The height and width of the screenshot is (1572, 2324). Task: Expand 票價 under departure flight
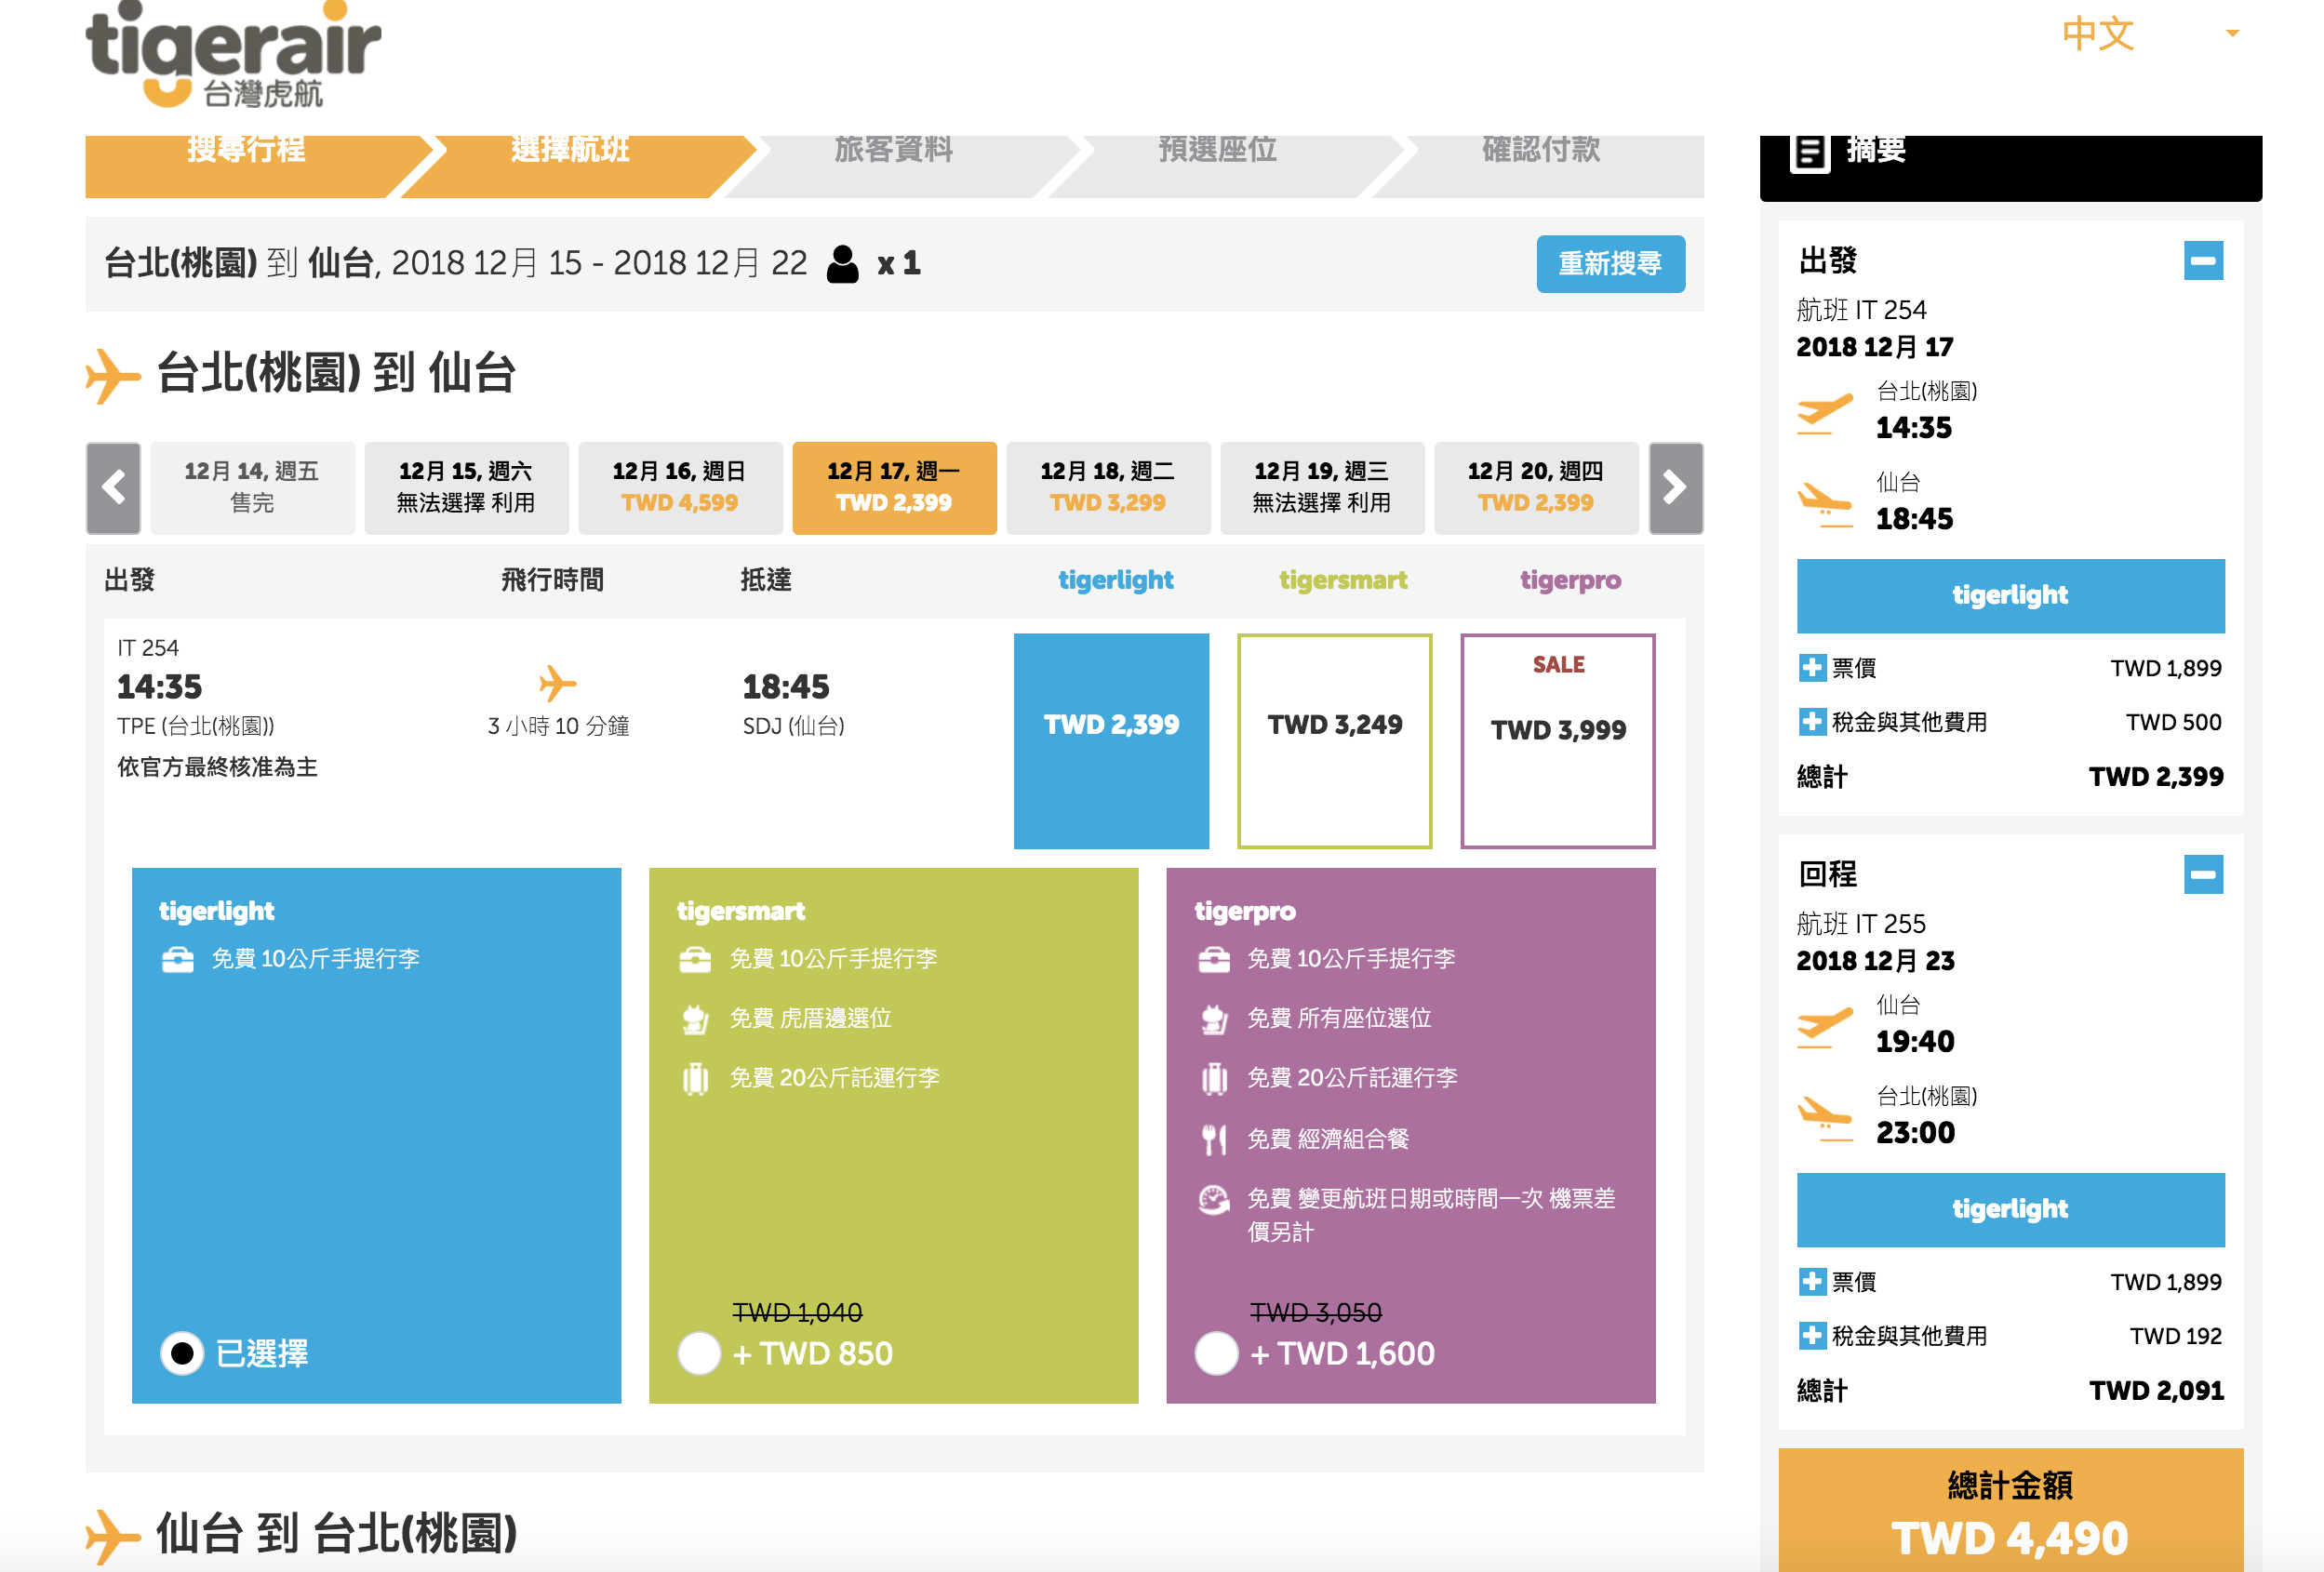(1811, 668)
